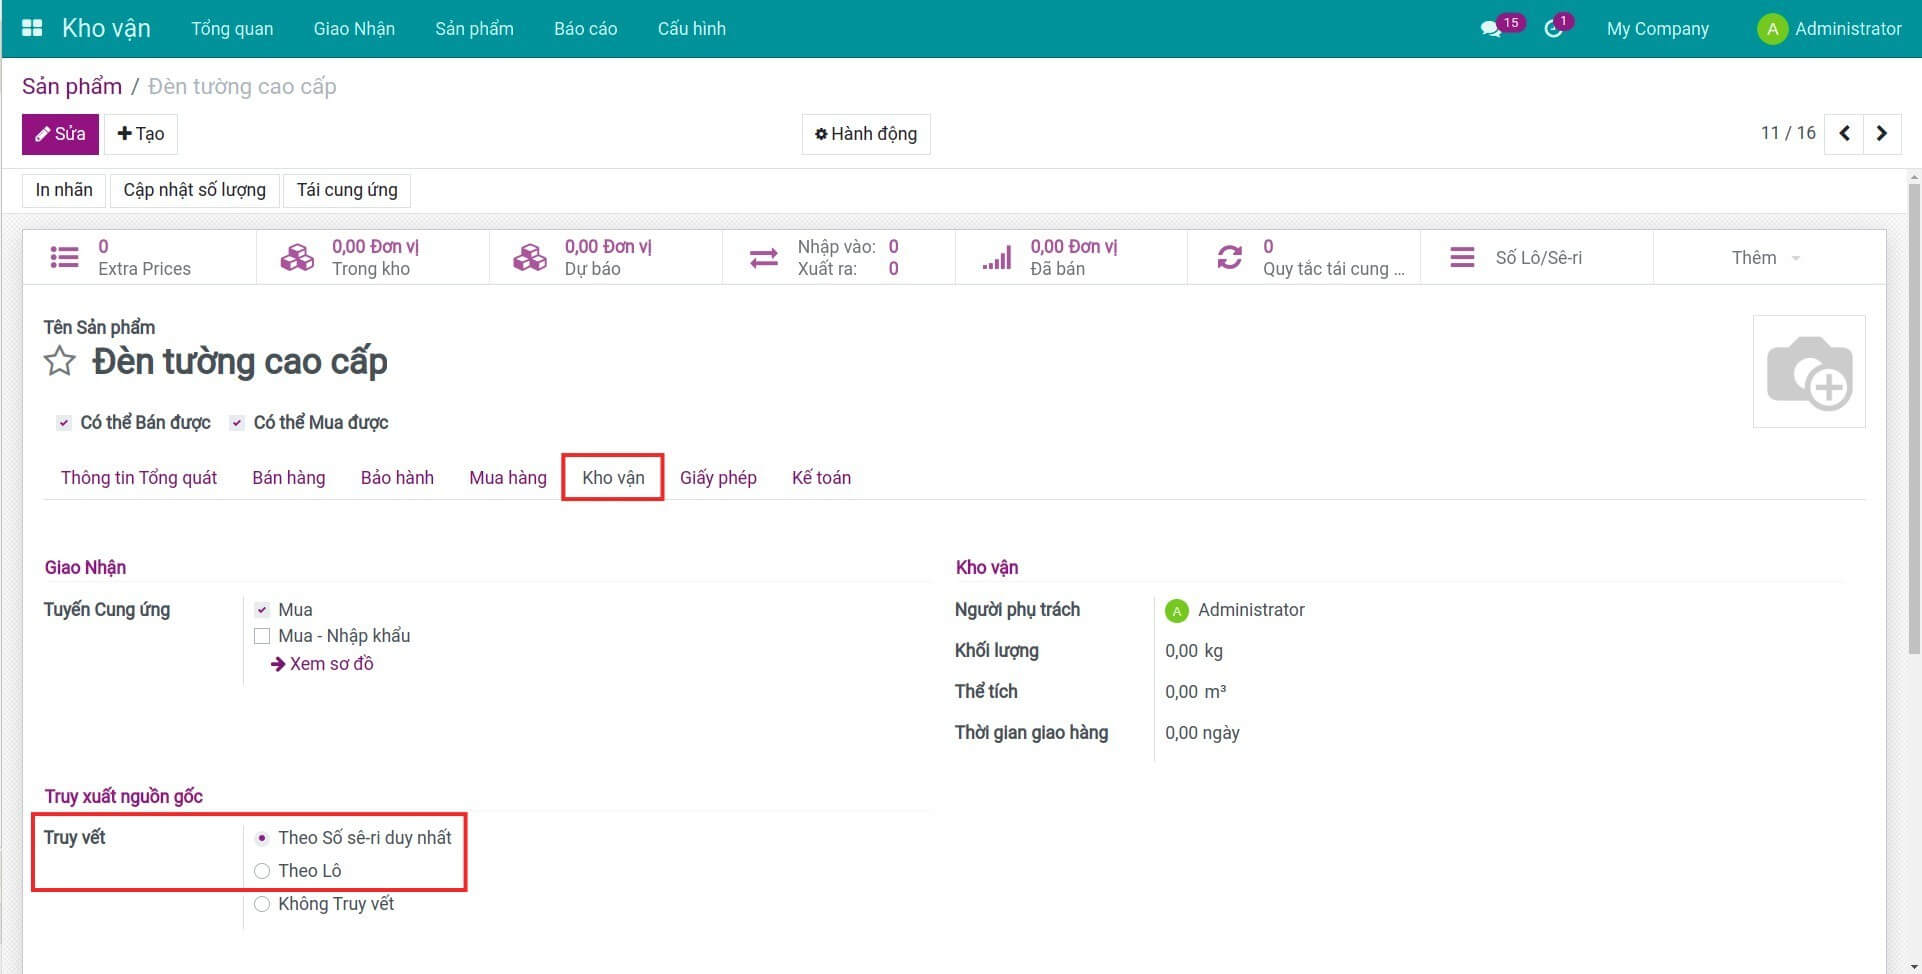
Task: Click the Sửa edit button
Action: 60,134
